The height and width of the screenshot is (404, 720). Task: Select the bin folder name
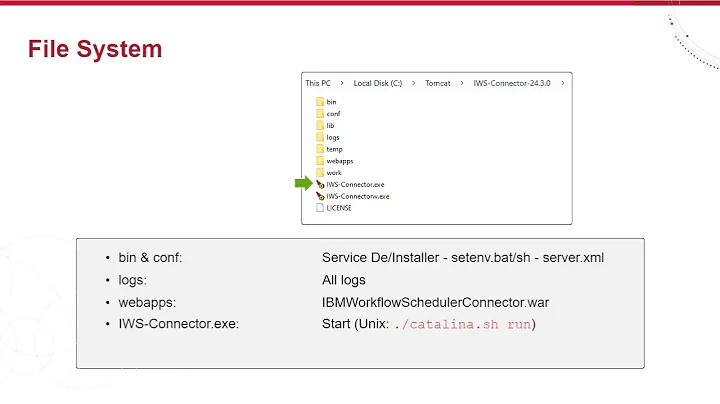(331, 102)
